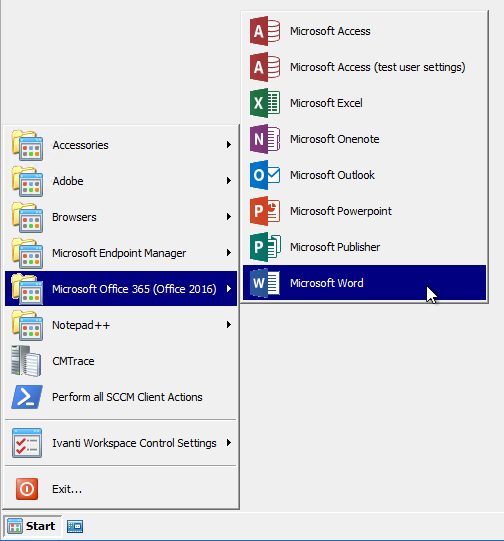This screenshot has height=541, width=504.
Task: Select the Microsoft Endpoint Manager label
Action: 119,253
